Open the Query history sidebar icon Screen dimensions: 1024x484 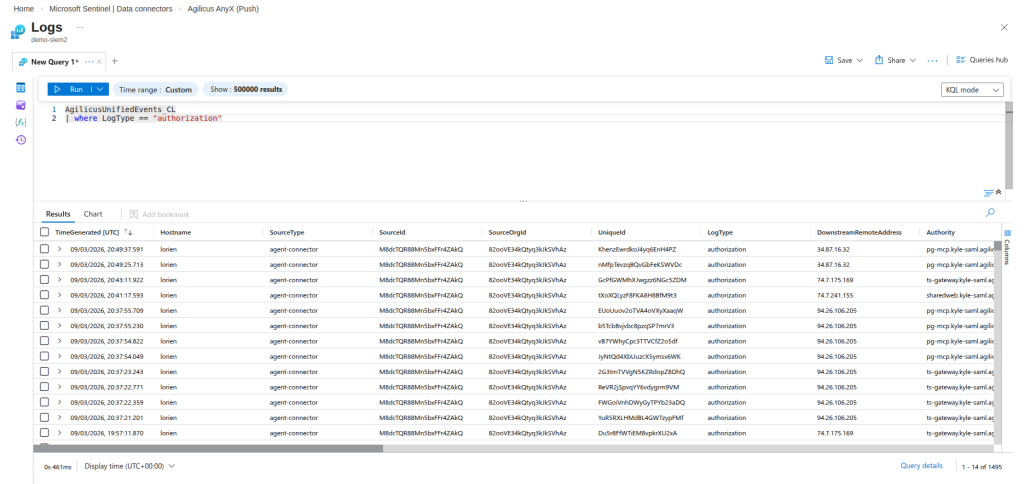20,140
